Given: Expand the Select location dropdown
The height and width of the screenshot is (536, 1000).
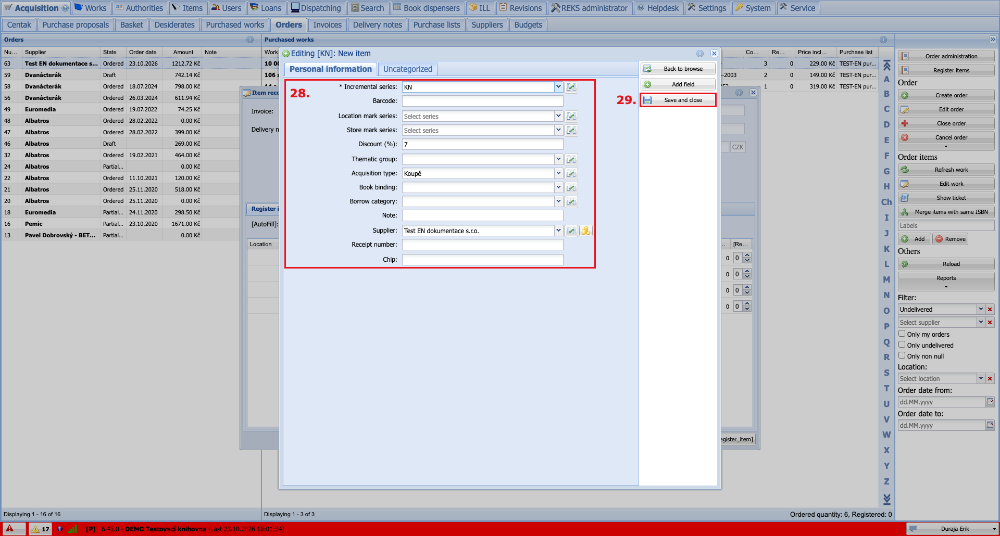Looking at the screenshot, I should click(x=981, y=378).
